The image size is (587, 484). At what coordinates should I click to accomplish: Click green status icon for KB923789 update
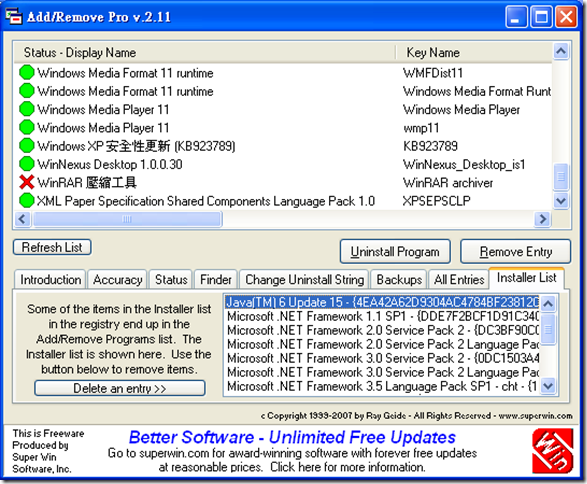(x=27, y=146)
